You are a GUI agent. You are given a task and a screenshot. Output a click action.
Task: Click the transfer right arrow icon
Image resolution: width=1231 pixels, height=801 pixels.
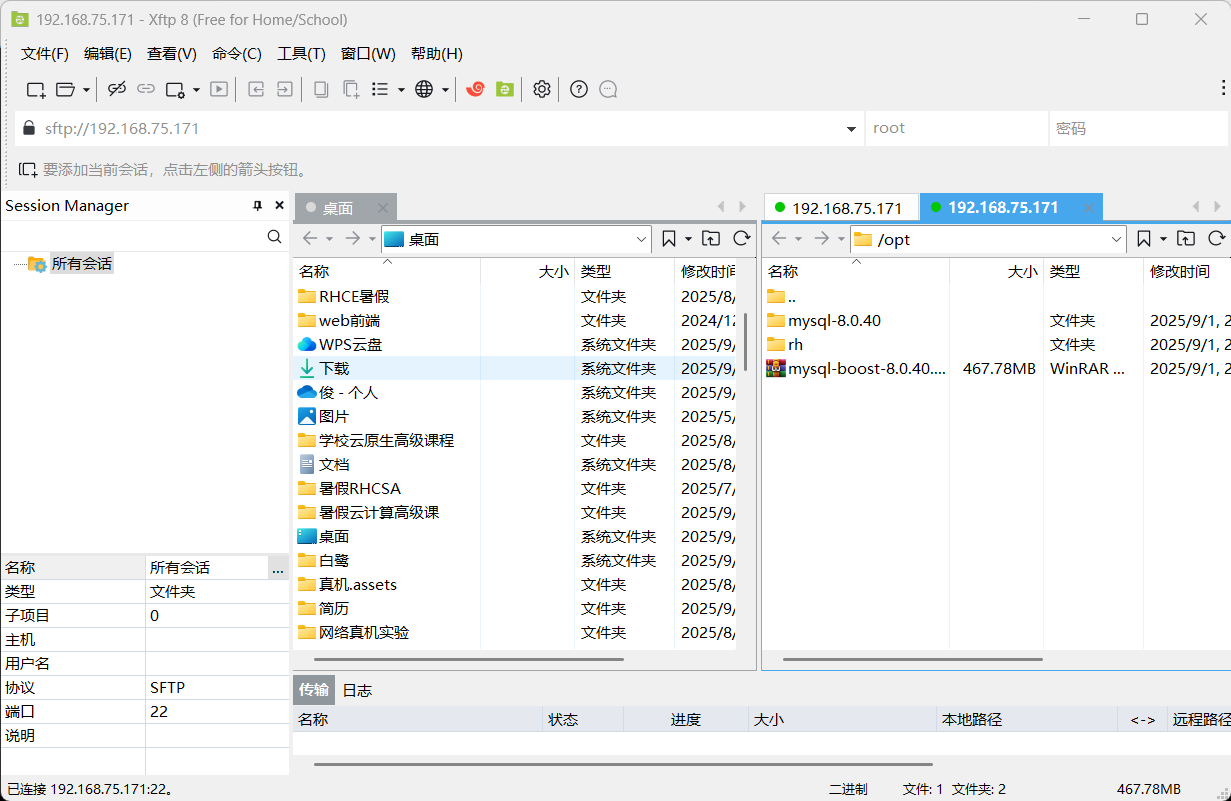click(x=285, y=89)
